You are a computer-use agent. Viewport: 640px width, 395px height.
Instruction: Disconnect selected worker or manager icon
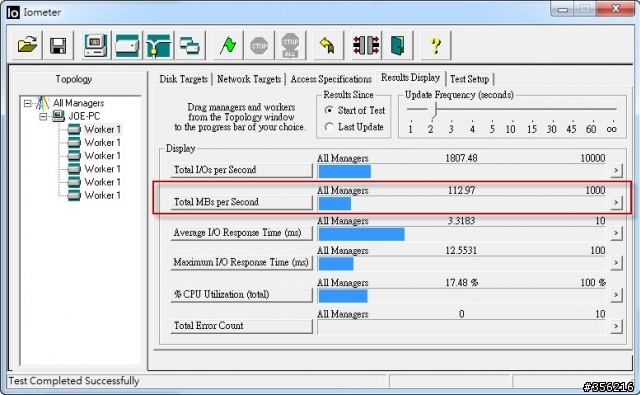(x=366, y=45)
